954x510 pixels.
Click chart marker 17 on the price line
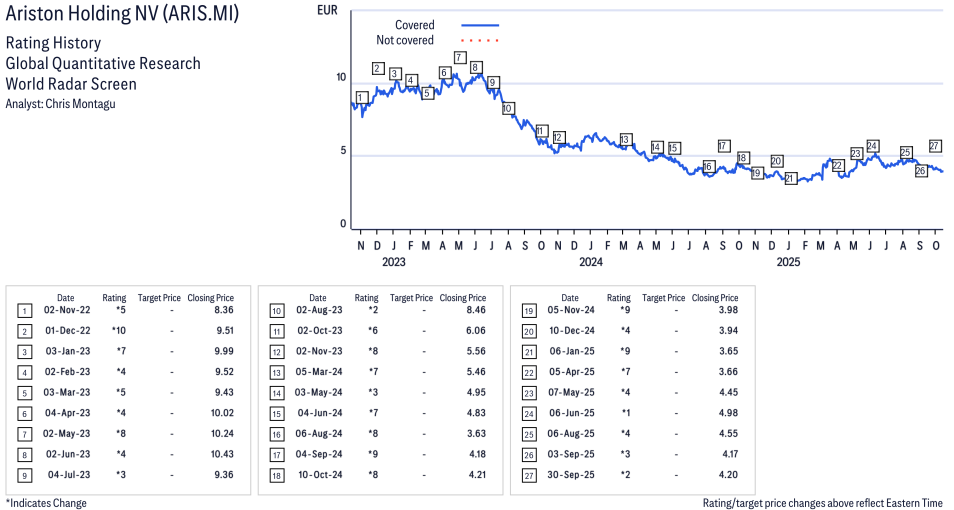pos(723,146)
